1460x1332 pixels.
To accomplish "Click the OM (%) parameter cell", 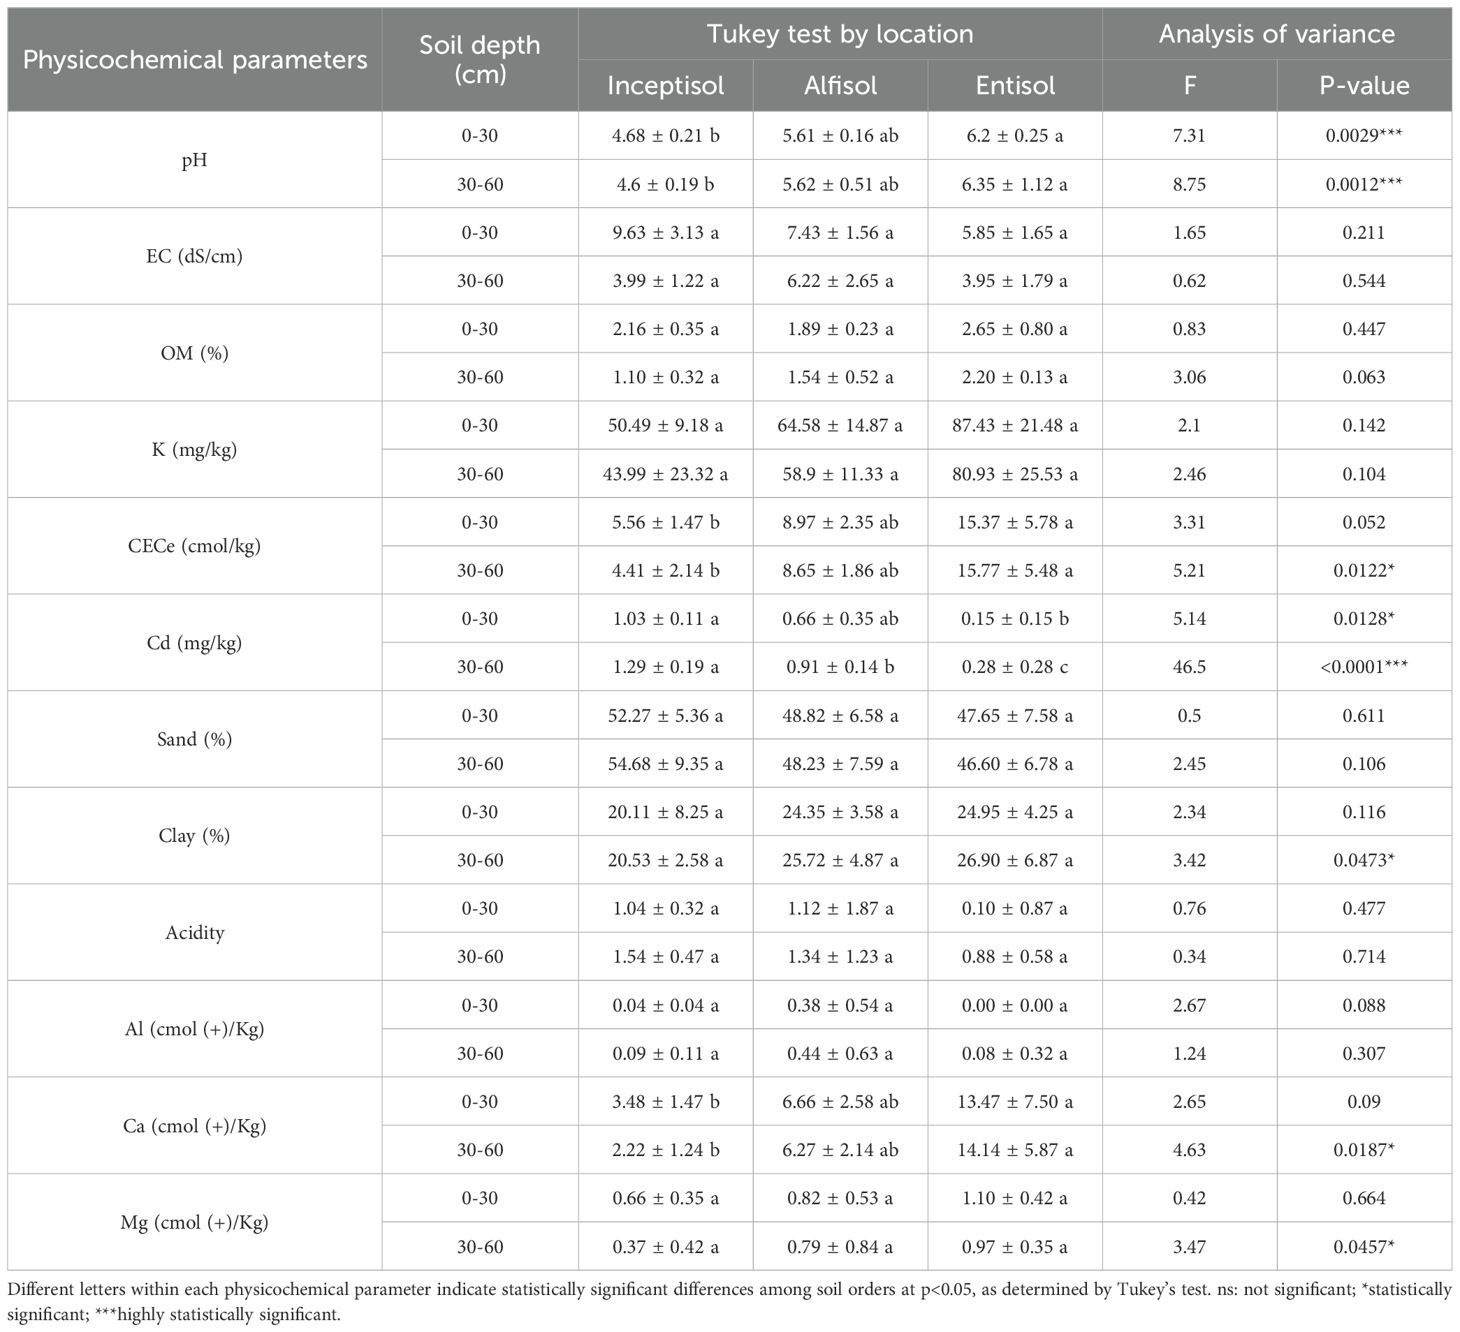I will (195, 353).
